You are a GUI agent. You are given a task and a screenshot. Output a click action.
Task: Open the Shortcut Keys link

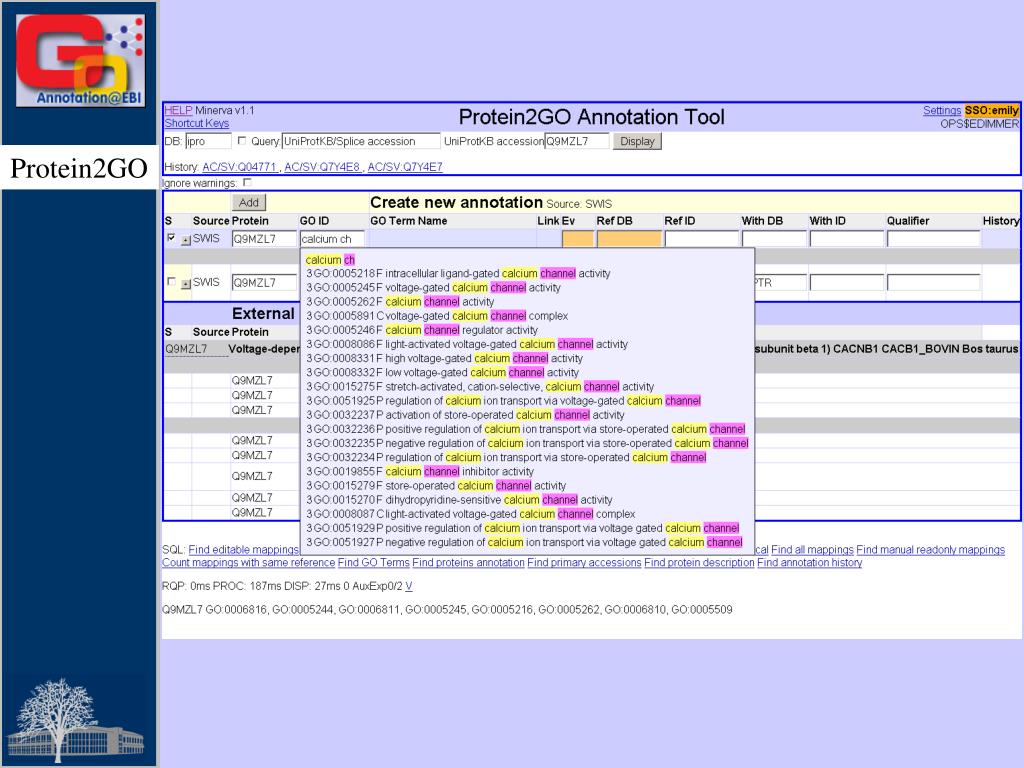pyautogui.click(x=197, y=123)
